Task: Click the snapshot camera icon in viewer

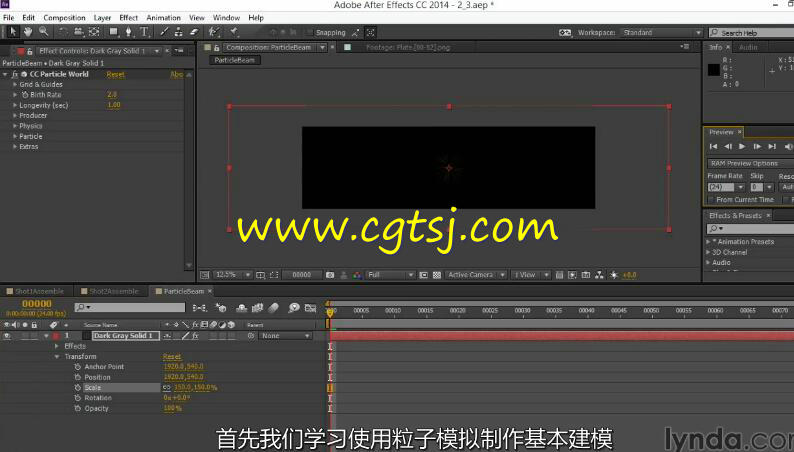Action: click(330, 275)
